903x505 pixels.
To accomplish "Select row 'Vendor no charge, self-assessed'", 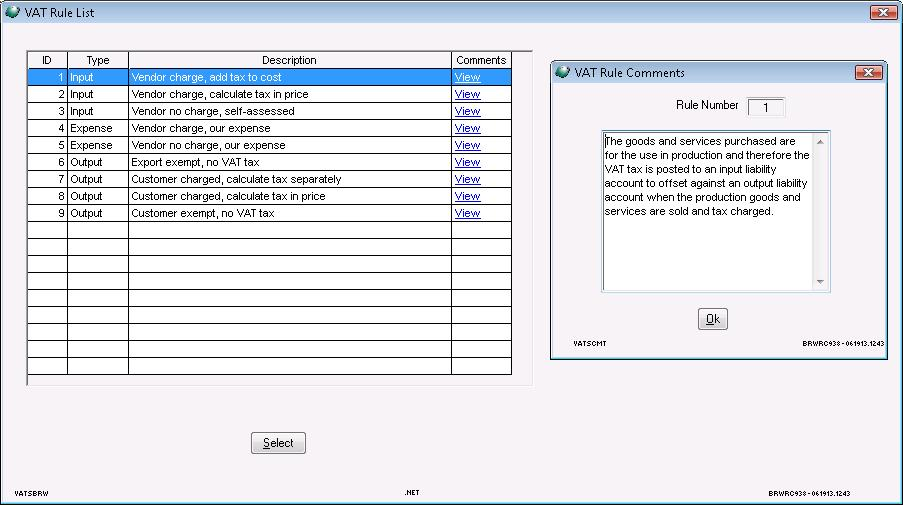I will pyautogui.click(x=270, y=111).
